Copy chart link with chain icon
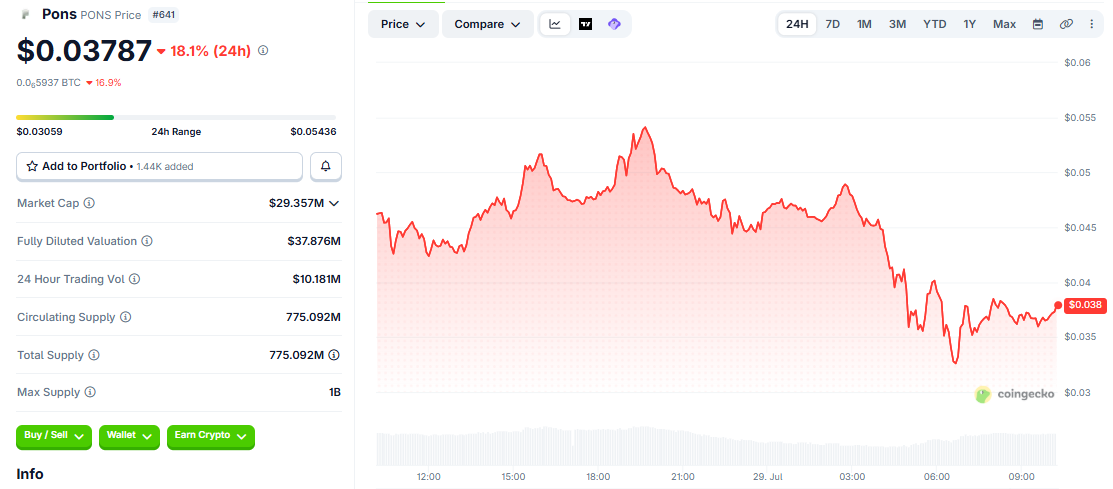This screenshot has height=489, width=1113. point(1065,24)
